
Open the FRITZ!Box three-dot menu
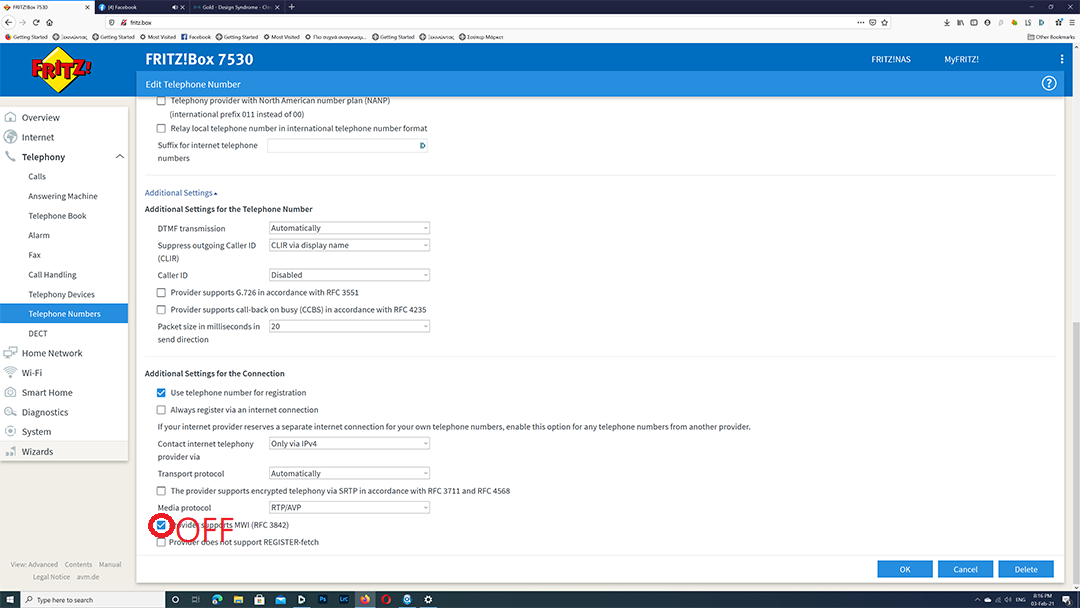point(1061,59)
